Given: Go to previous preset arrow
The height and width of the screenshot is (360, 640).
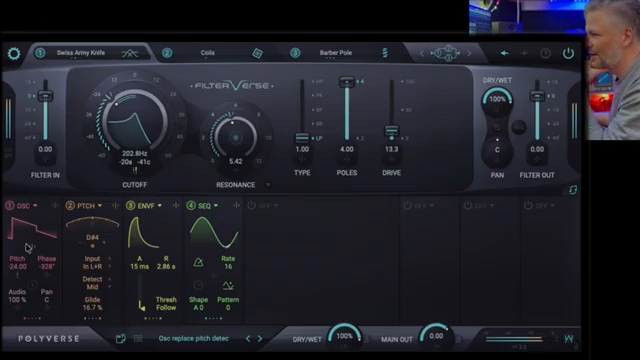Looking at the screenshot, I should (x=248, y=339).
